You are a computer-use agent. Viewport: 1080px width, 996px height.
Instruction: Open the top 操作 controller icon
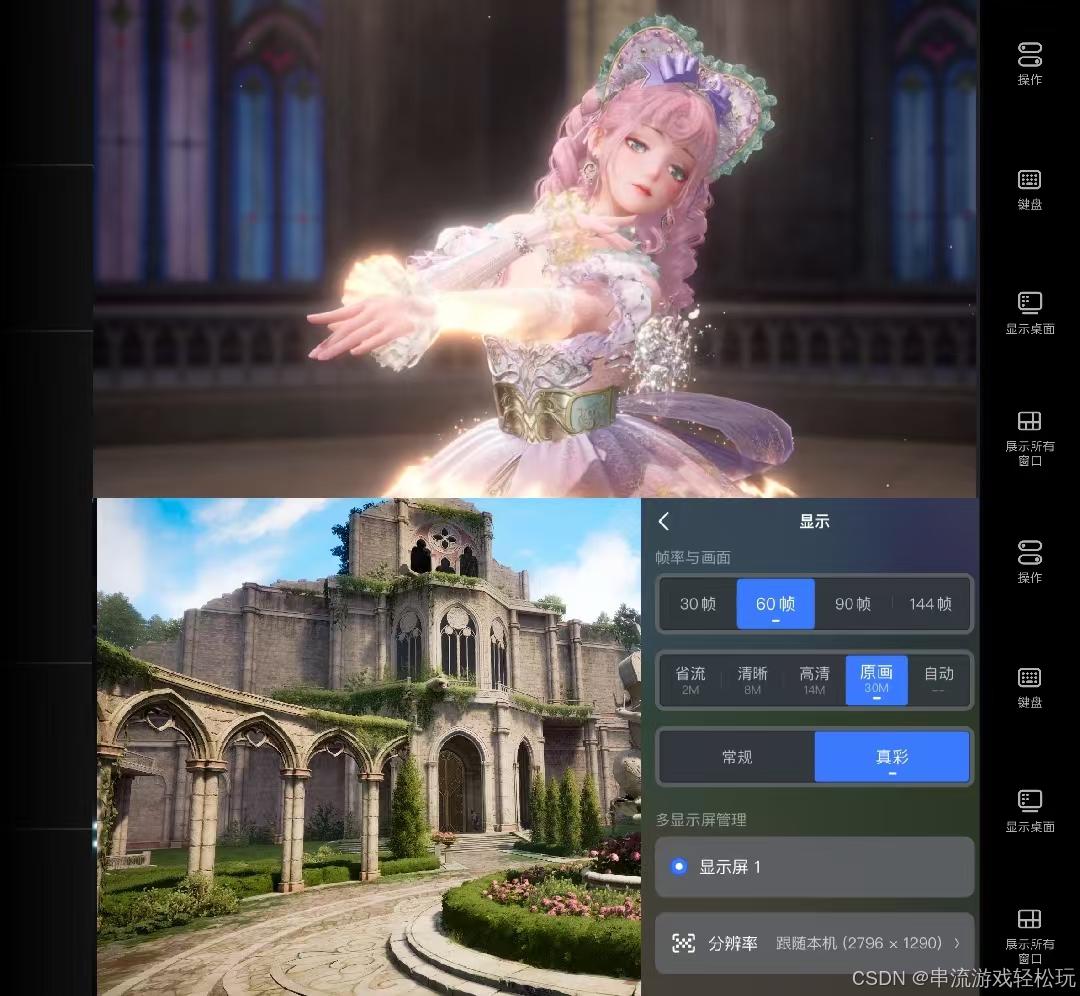click(x=1029, y=55)
